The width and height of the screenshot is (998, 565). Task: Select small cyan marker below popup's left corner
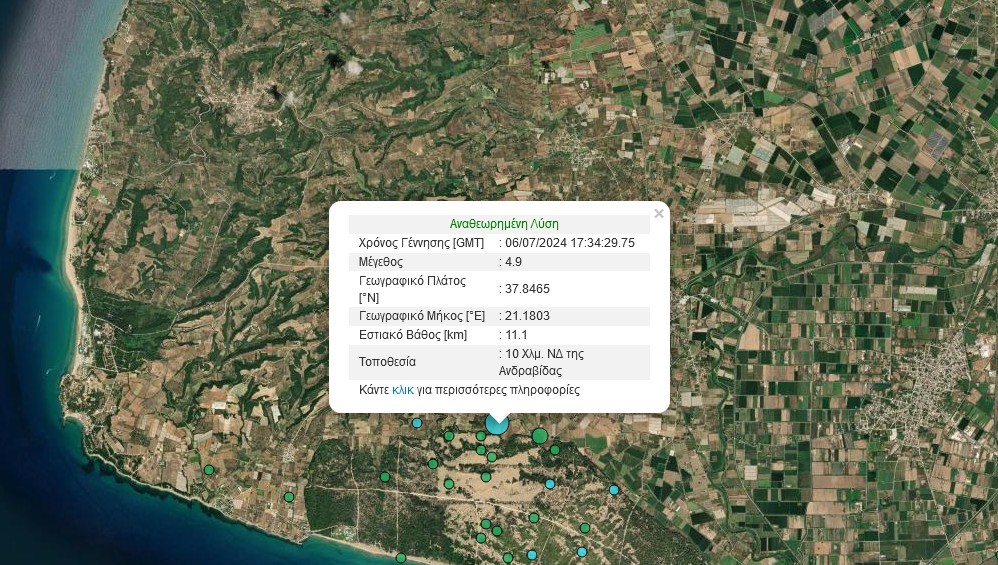click(417, 423)
